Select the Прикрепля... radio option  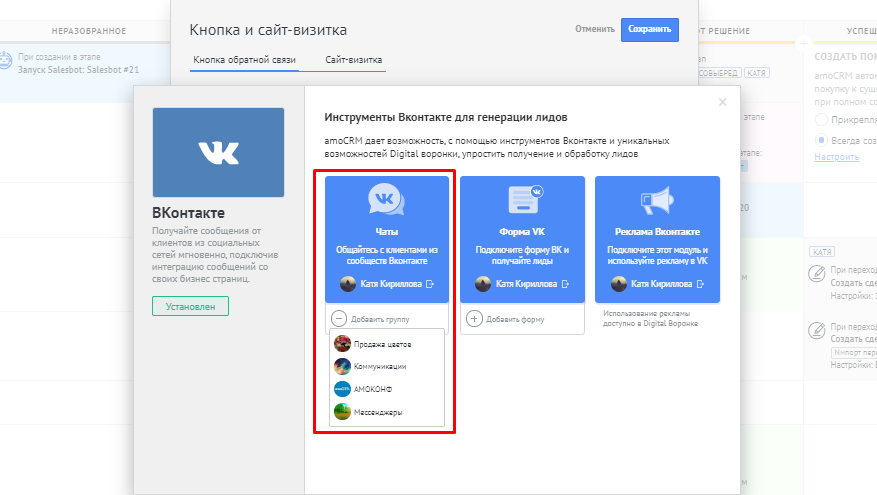821,120
